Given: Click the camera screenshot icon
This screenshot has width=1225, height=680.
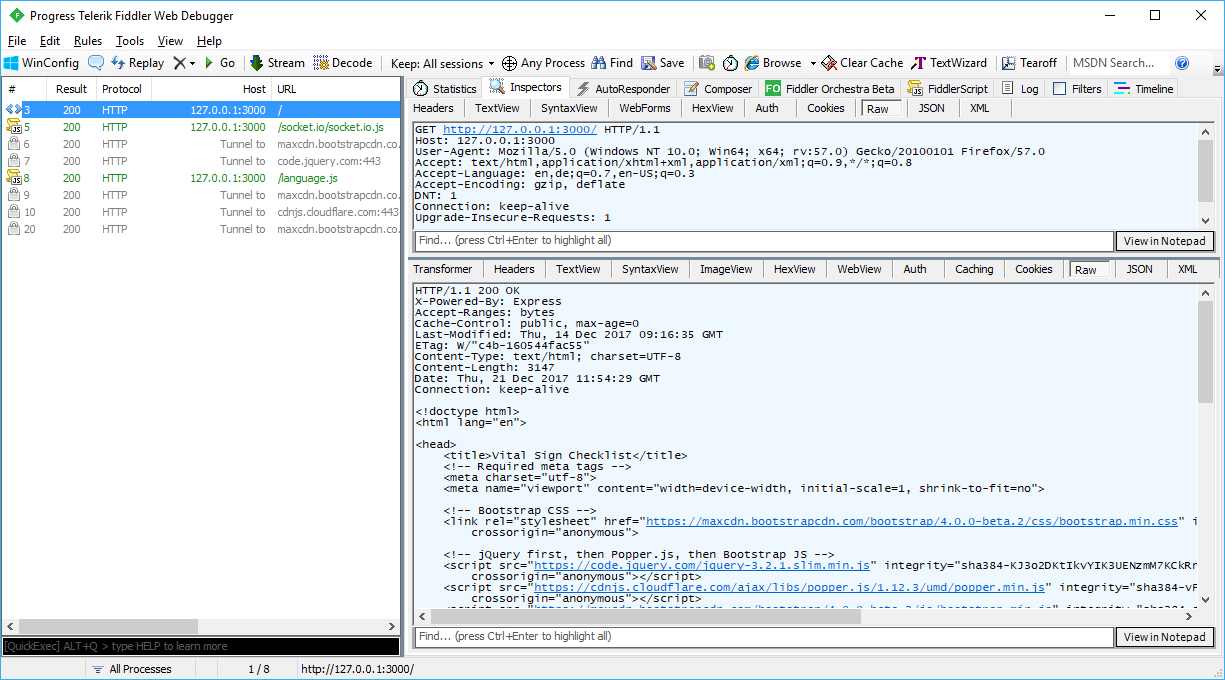Looking at the screenshot, I should coord(707,63).
